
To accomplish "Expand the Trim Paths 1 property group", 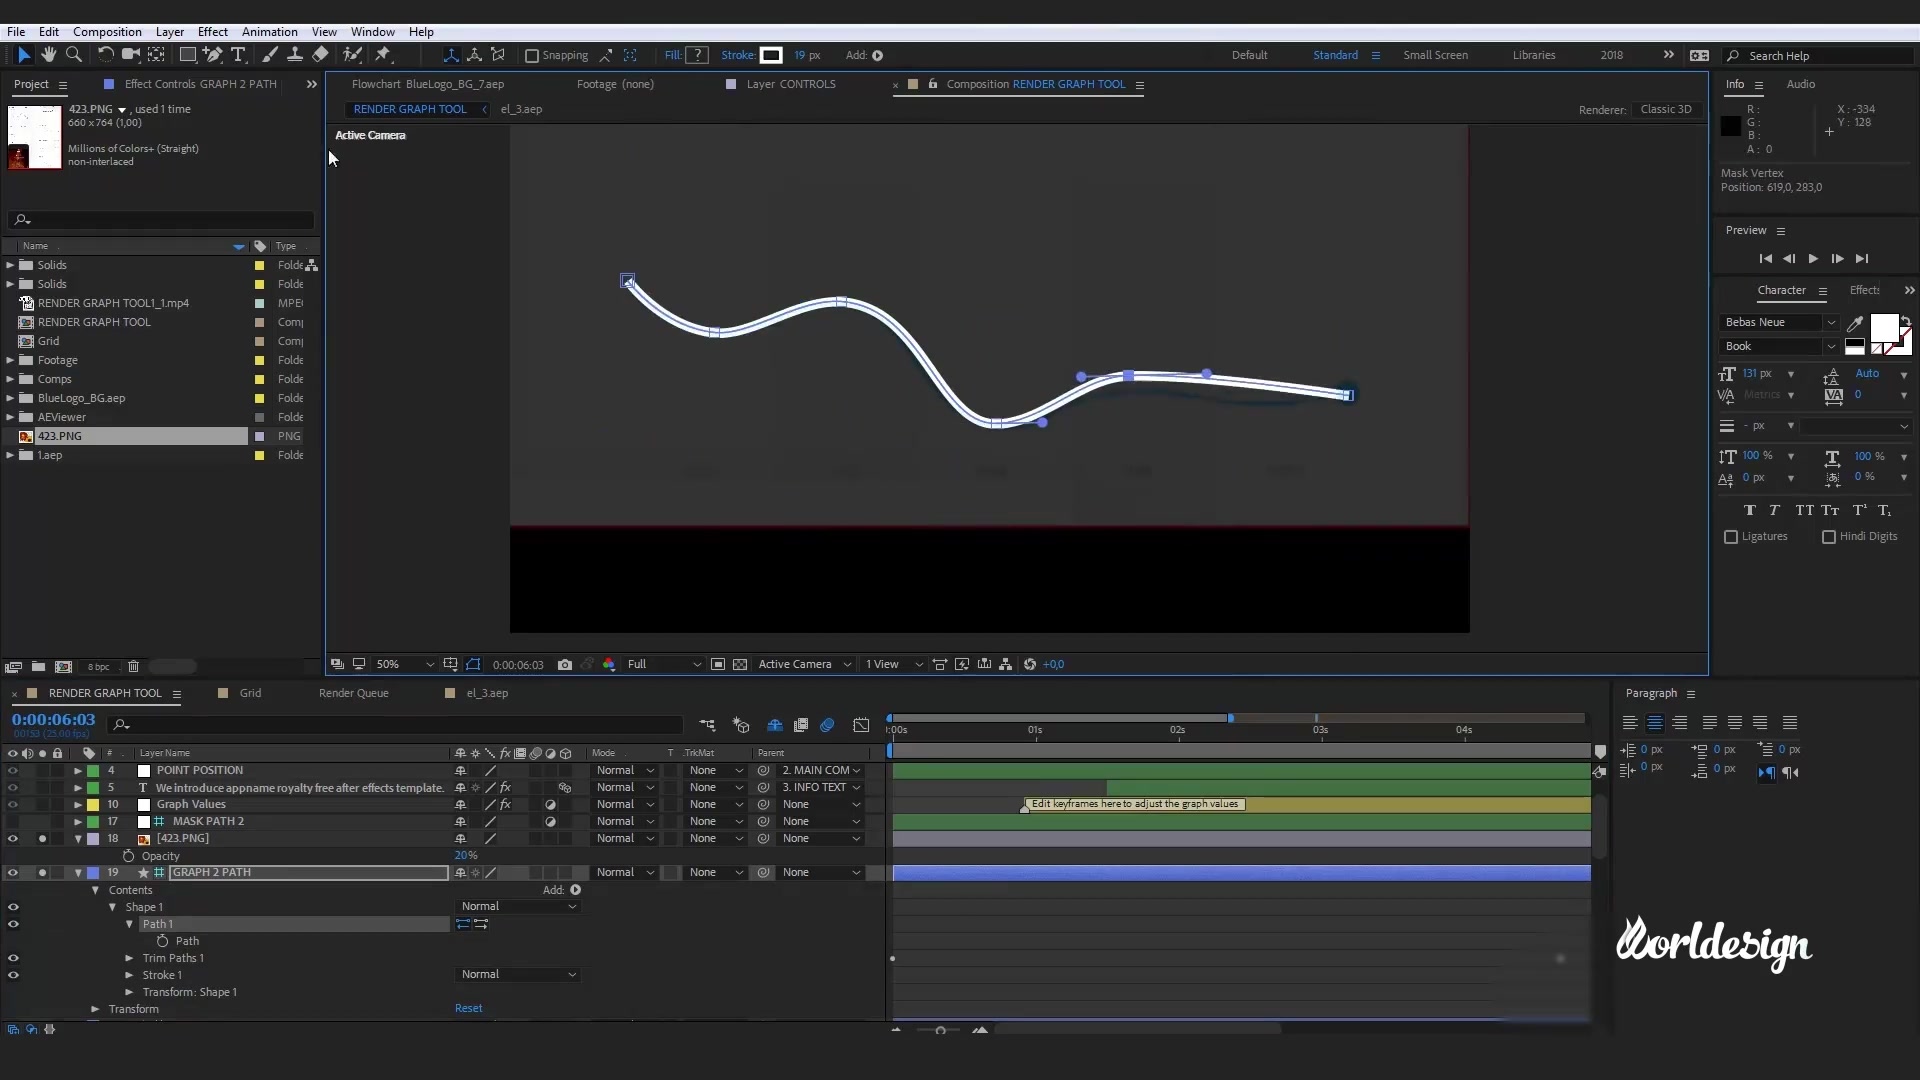I will tap(129, 958).
